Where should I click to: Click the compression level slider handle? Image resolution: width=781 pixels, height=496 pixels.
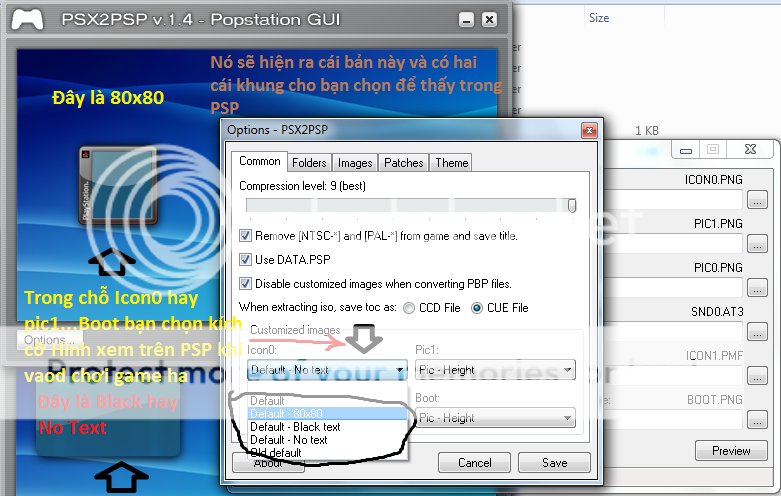pyautogui.click(x=572, y=205)
